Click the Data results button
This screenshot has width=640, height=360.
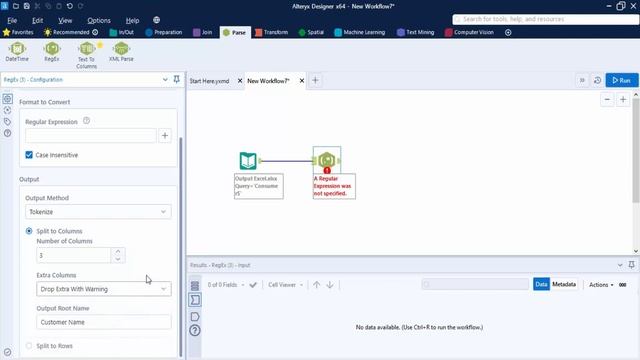(x=541, y=284)
